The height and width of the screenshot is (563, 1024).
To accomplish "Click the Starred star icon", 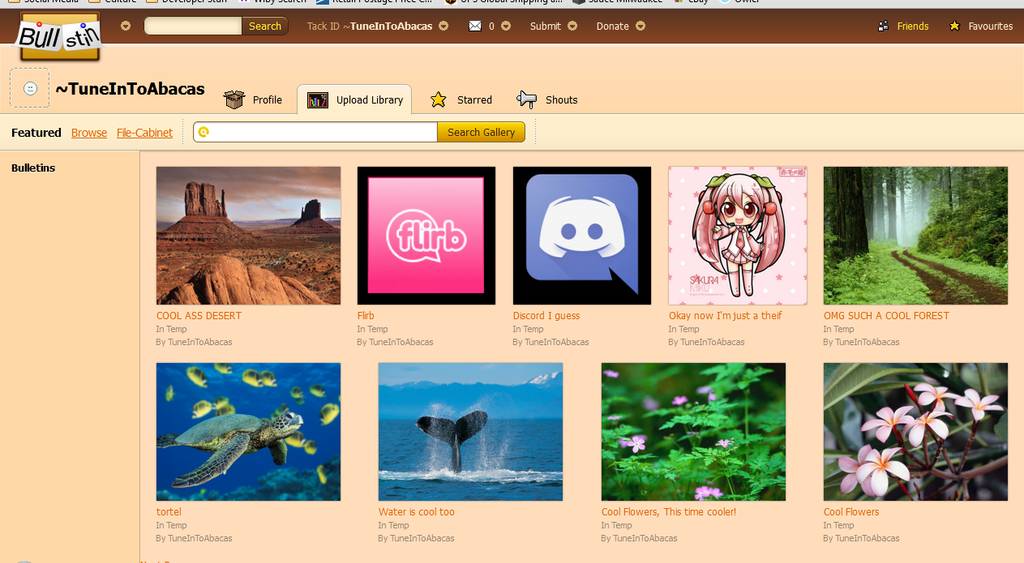I will tap(438, 99).
